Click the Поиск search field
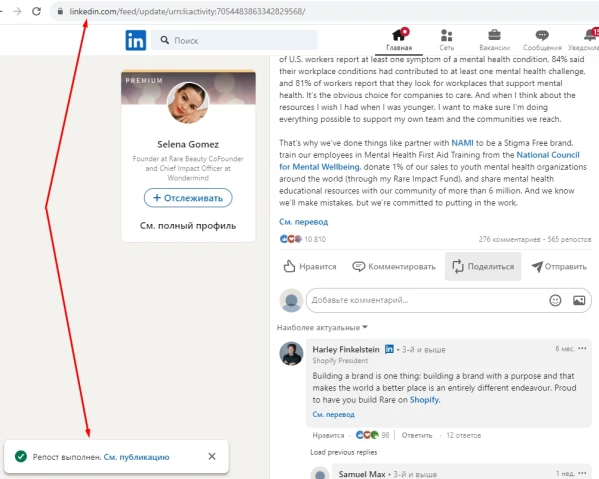The image size is (599, 479). (x=234, y=40)
